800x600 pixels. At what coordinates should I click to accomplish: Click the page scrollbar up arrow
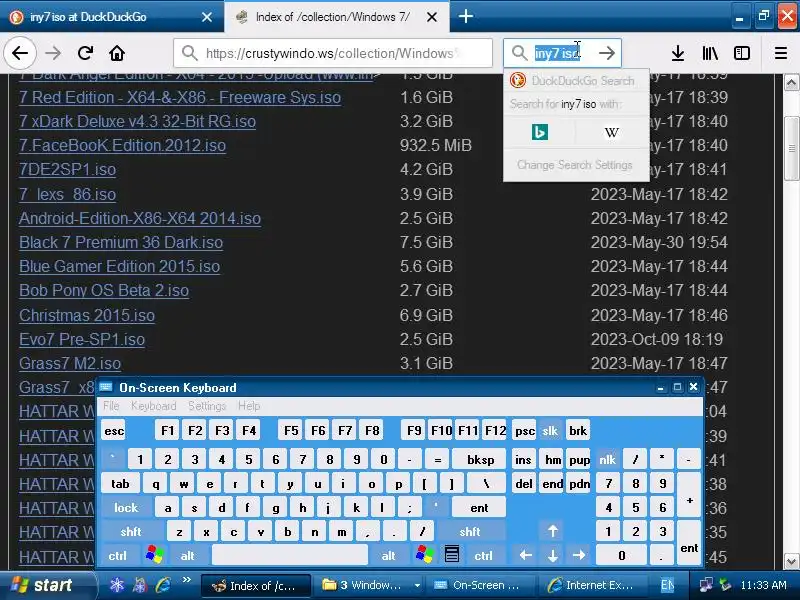(x=791, y=83)
